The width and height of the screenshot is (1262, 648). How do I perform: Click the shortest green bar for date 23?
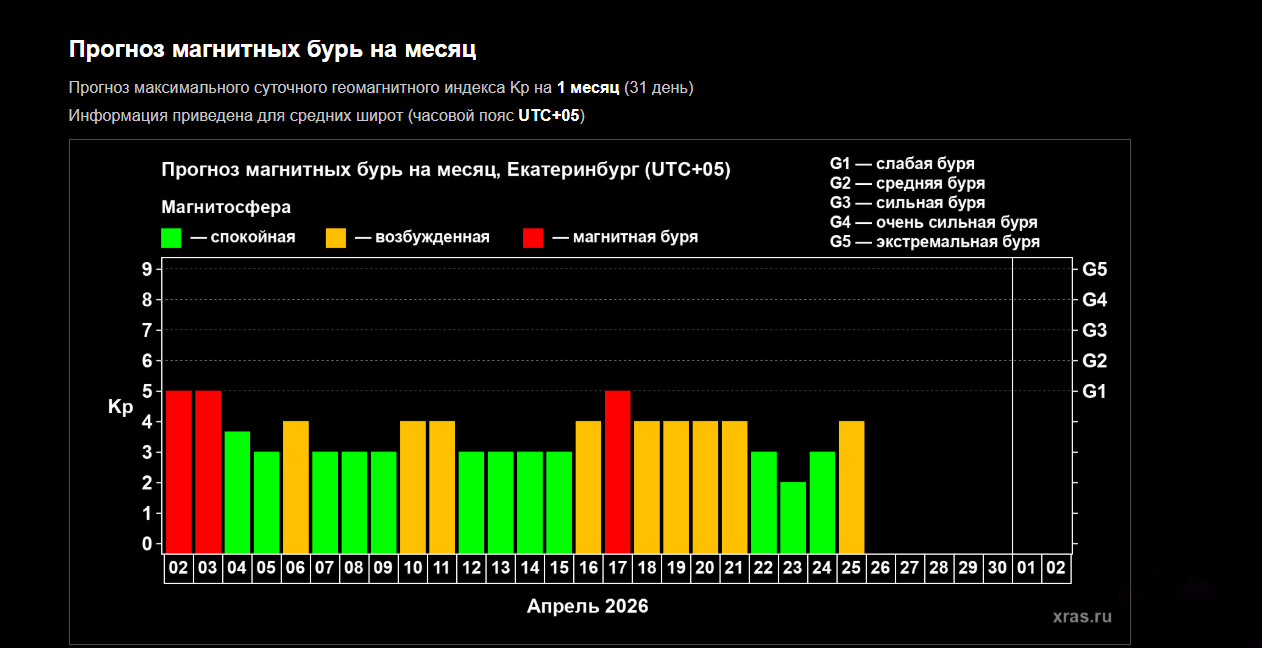[793, 517]
